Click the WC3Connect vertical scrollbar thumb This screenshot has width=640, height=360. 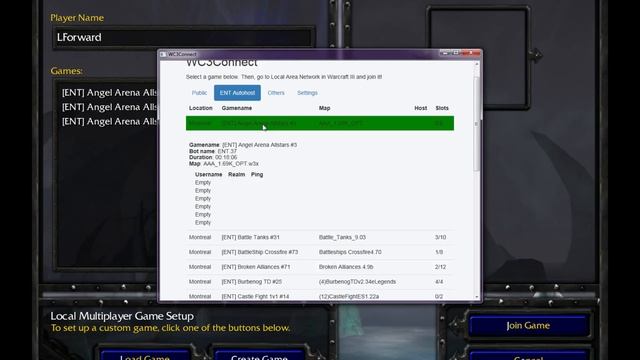tap(477, 124)
